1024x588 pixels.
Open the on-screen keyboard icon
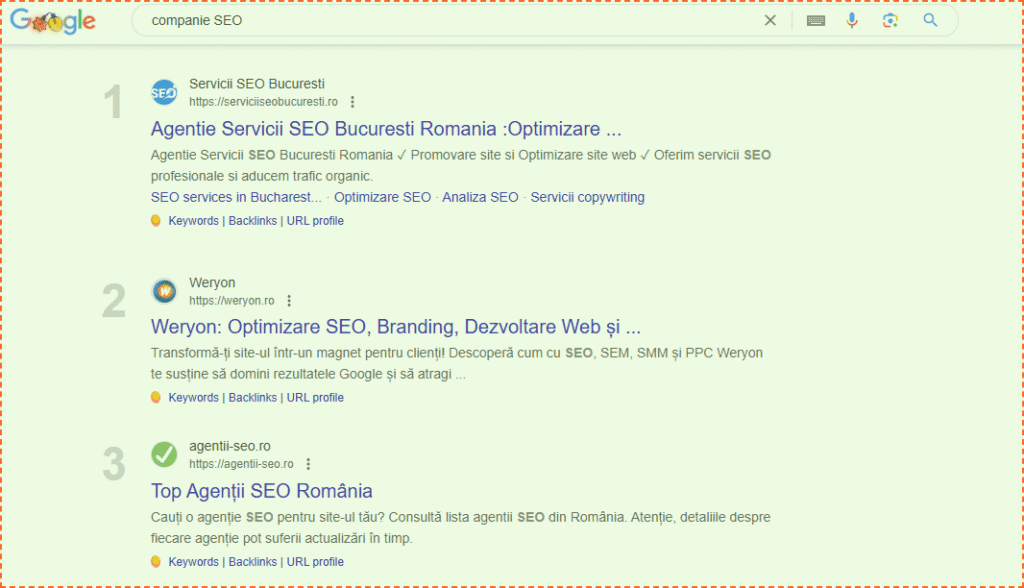(815, 20)
